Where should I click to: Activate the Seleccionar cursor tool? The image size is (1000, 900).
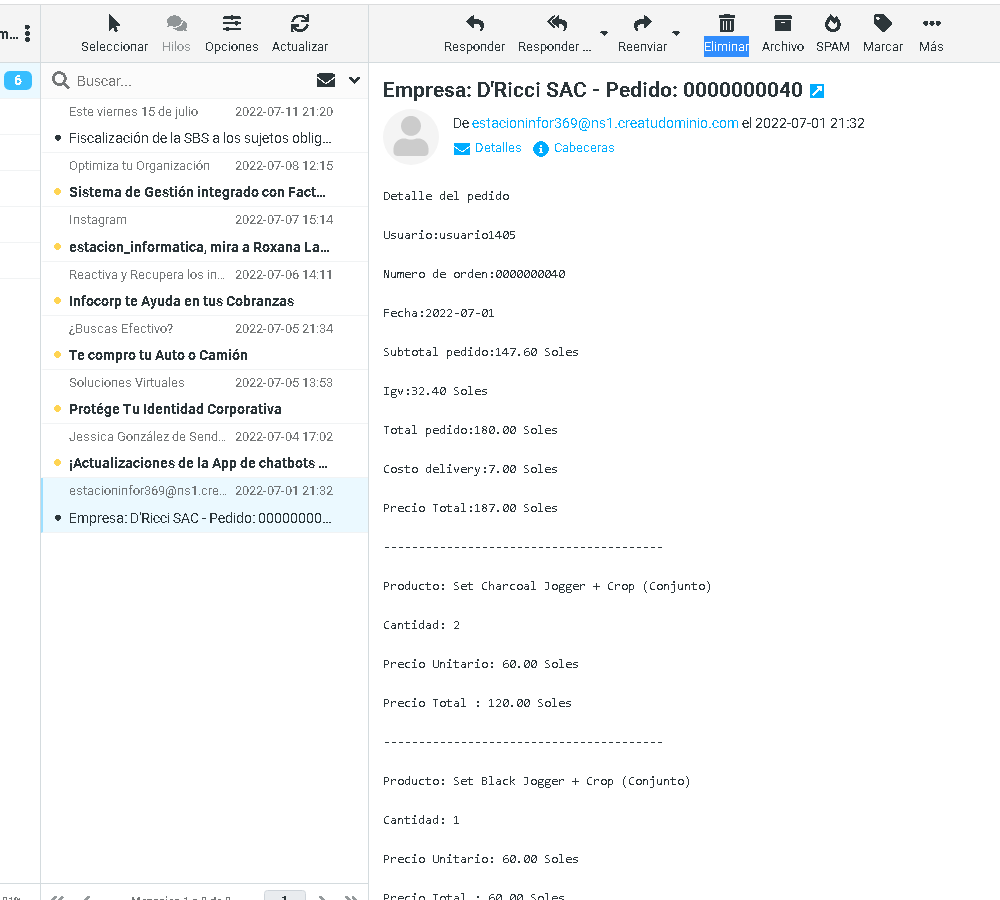[114, 24]
